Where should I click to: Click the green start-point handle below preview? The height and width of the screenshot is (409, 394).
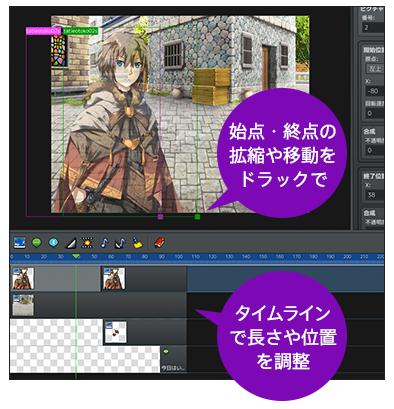[197, 217]
